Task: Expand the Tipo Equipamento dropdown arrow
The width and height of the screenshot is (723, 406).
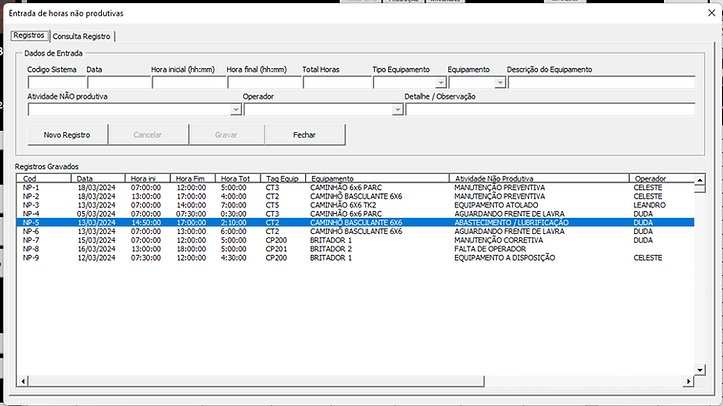Action: pos(441,83)
